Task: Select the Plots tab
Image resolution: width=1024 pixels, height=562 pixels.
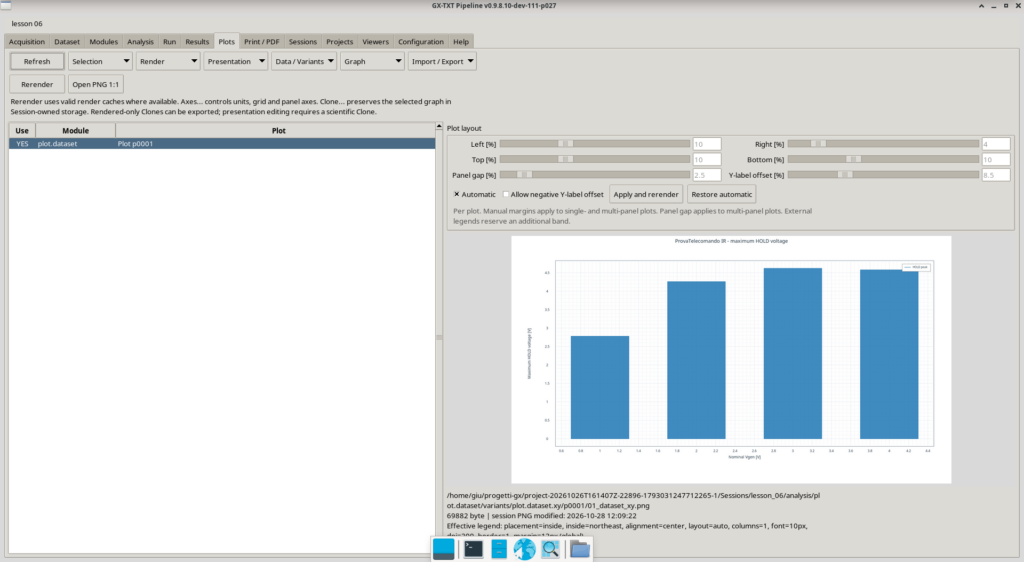Action: point(227,42)
